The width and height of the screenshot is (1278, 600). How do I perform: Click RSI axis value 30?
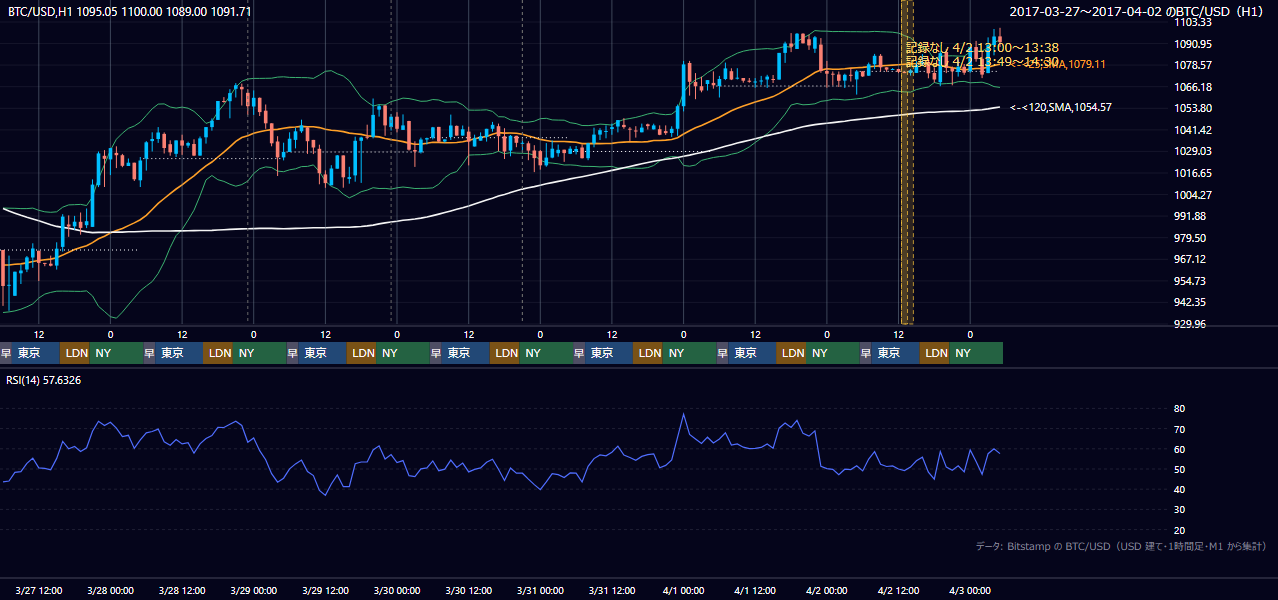(1179, 510)
